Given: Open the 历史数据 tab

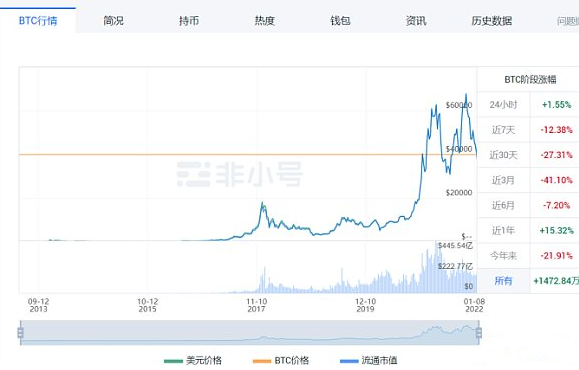Looking at the screenshot, I should click(491, 21).
